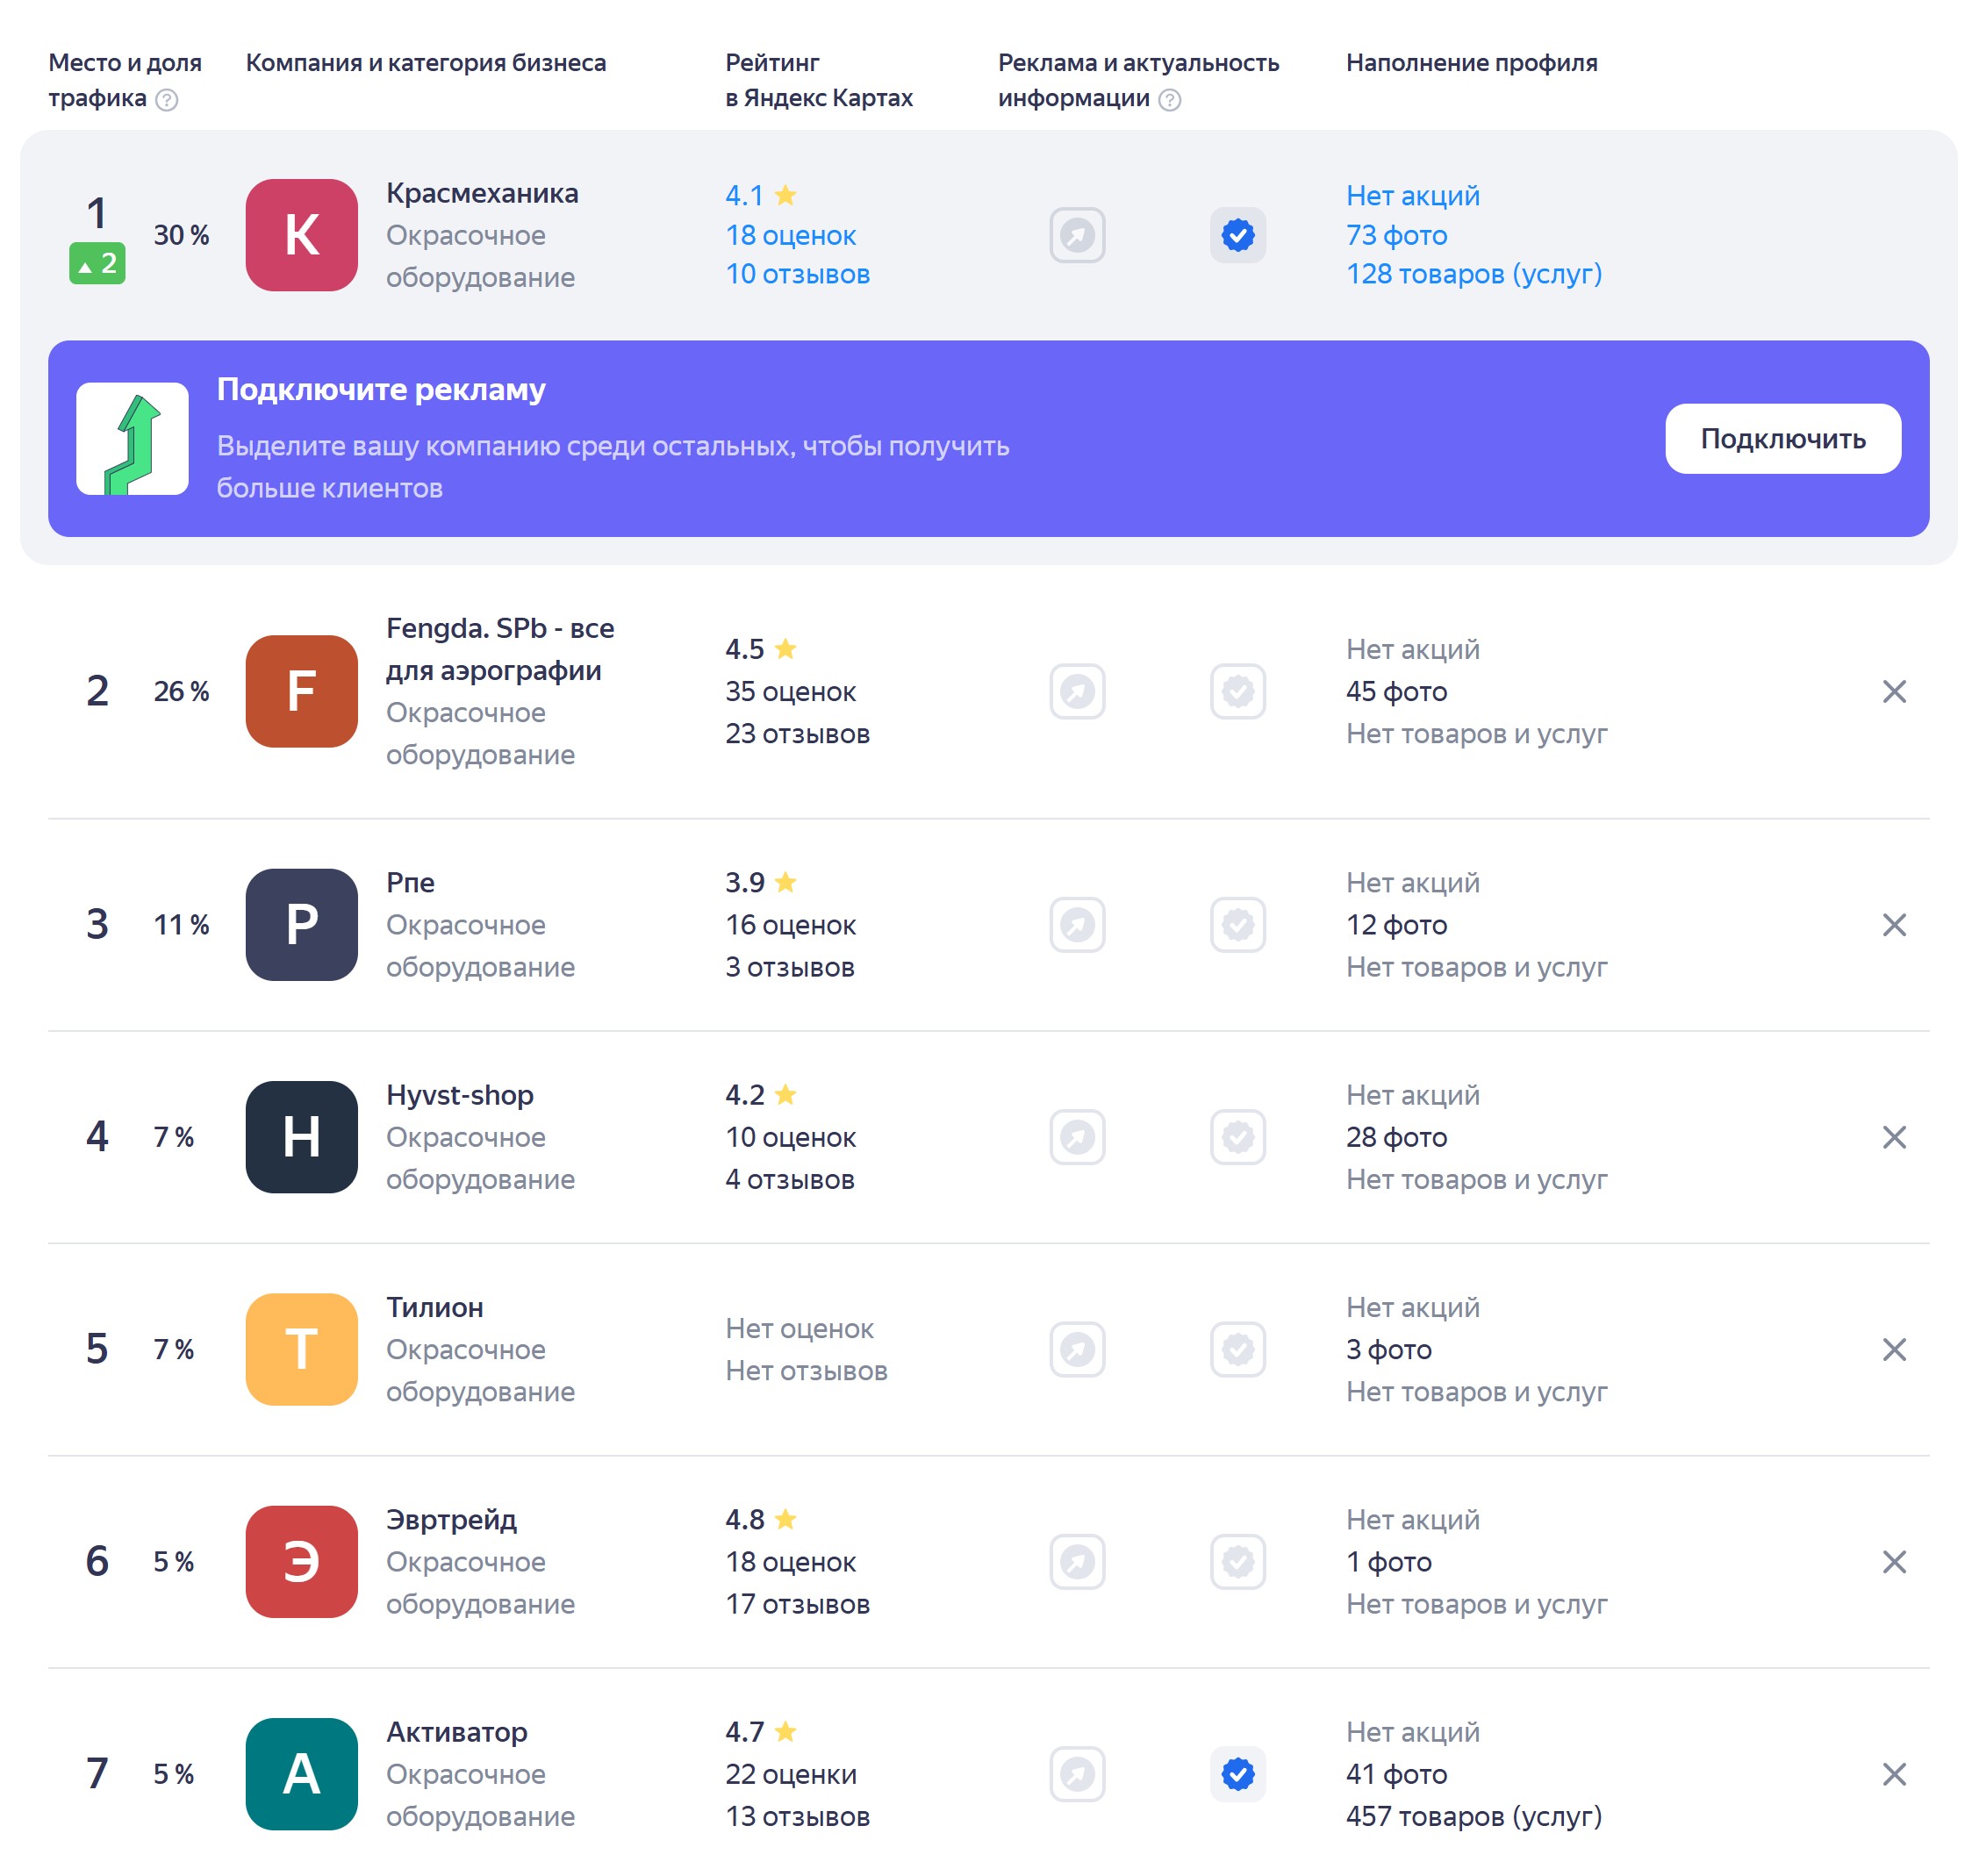Click the Активатор company logo
The height and width of the screenshot is (1876, 1979).
coord(301,1773)
